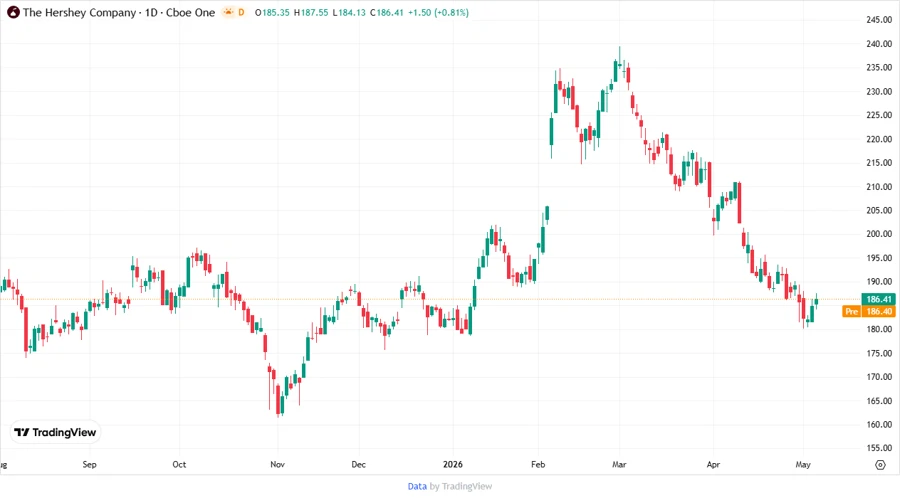Click the 'by TradingView' link text
900x498 pixels.
[x=461, y=486]
